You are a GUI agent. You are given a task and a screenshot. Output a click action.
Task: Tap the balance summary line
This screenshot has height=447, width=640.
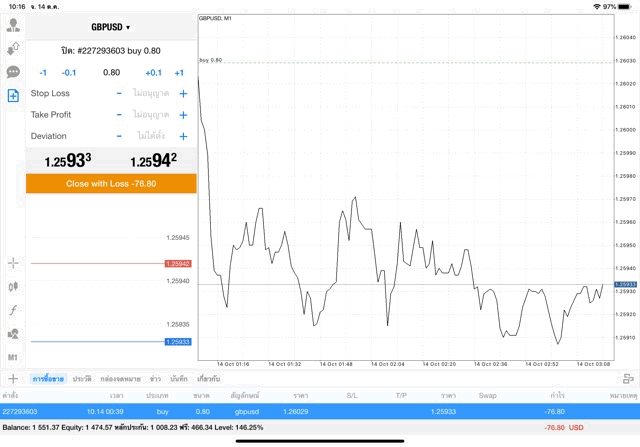(x=133, y=427)
